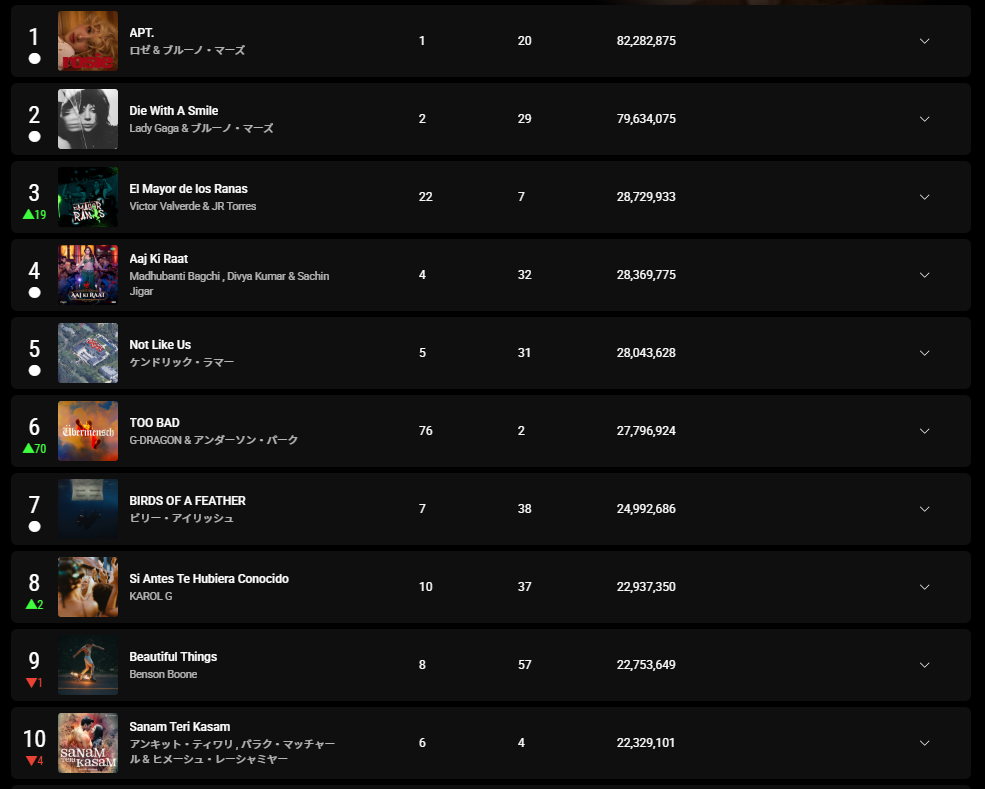985x789 pixels.
Task: Open El Mayor de los Ranas details chevron
Action: click(x=924, y=197)
